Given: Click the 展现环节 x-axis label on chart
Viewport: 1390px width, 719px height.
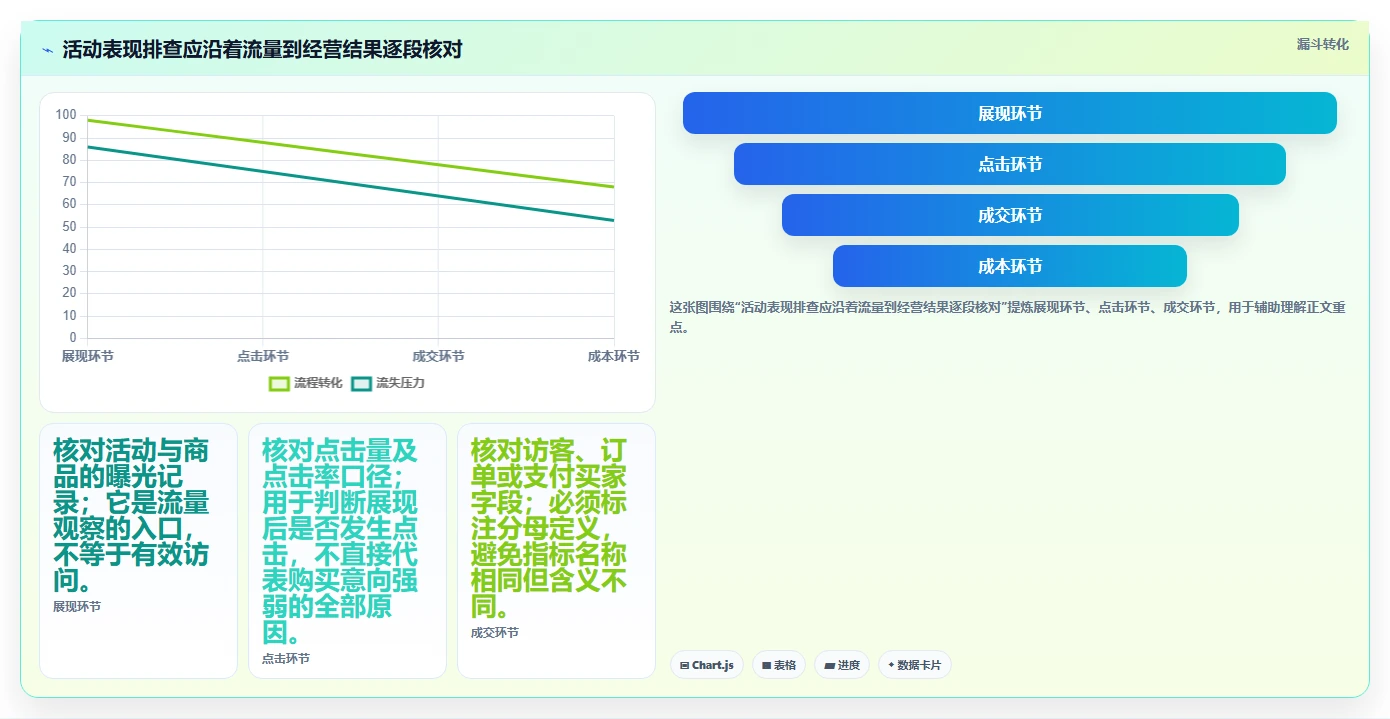Looking at the screenshot, I should [87, 357].
